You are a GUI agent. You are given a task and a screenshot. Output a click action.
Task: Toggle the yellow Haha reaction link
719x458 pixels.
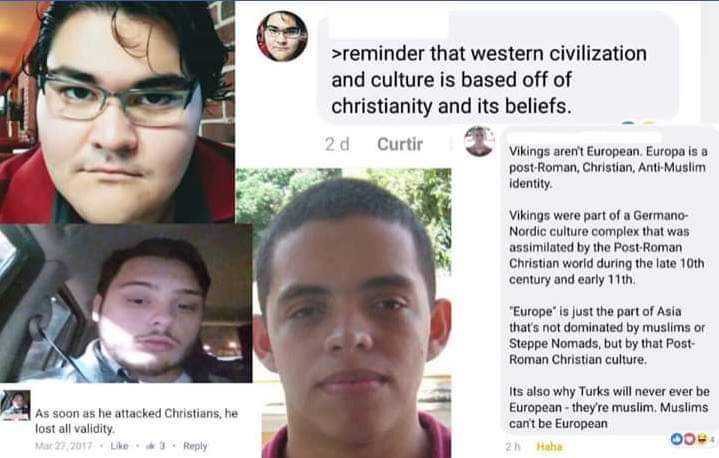click(x=549, y=447)
